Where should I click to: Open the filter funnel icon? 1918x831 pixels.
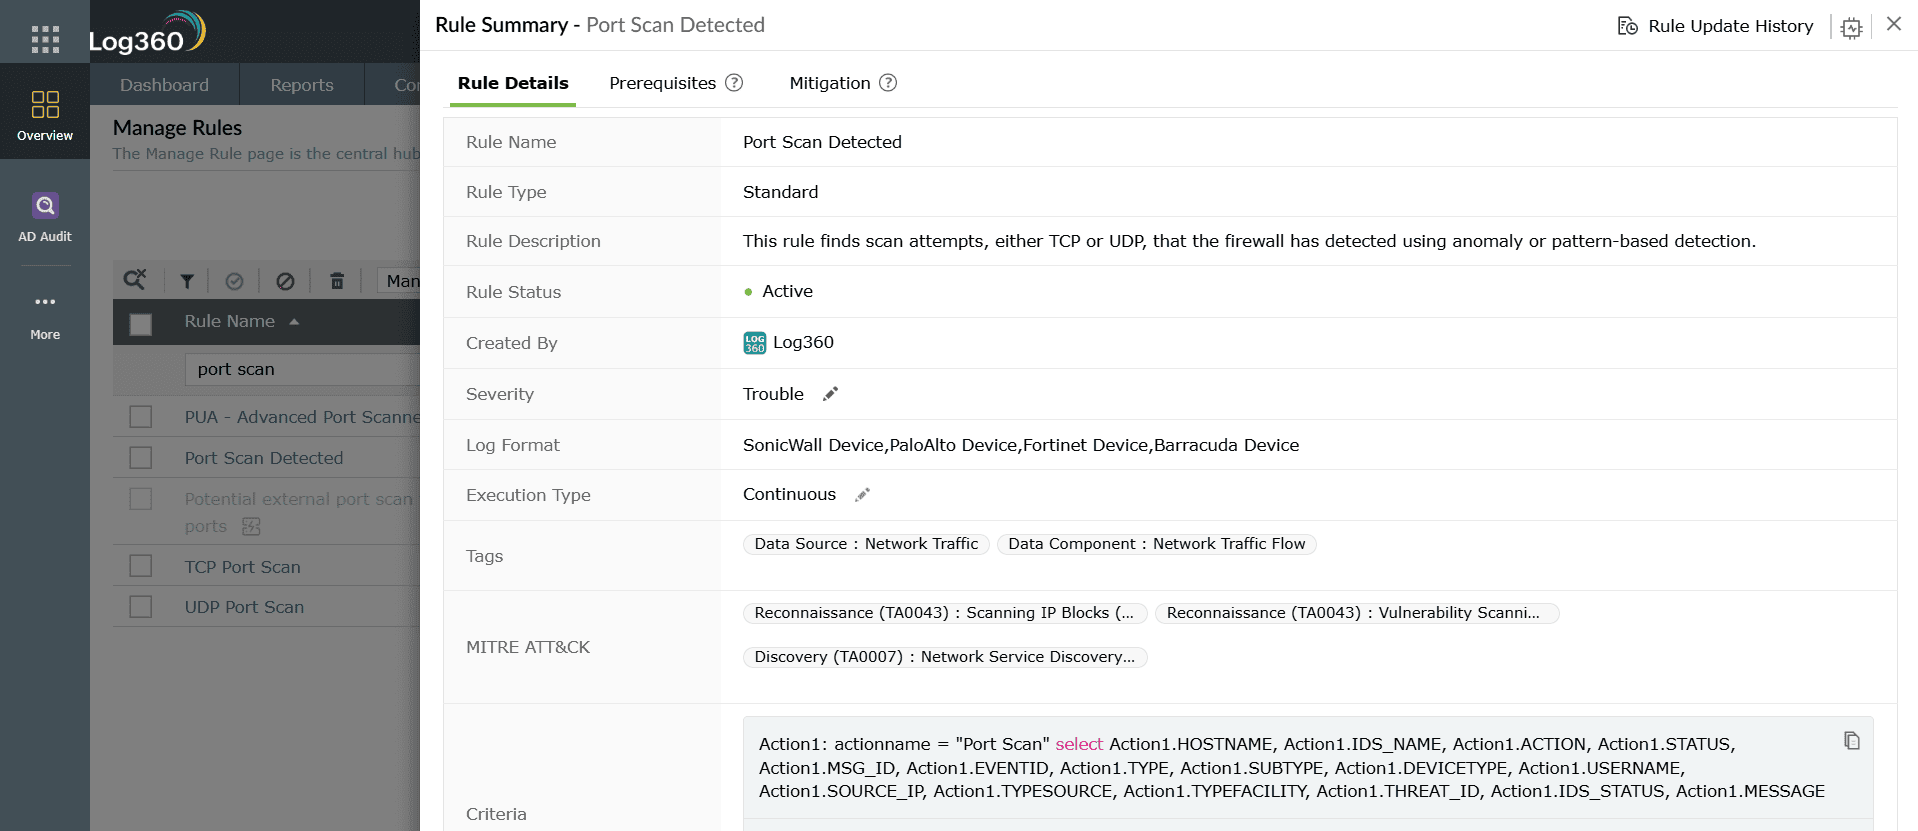pos(186,281)
